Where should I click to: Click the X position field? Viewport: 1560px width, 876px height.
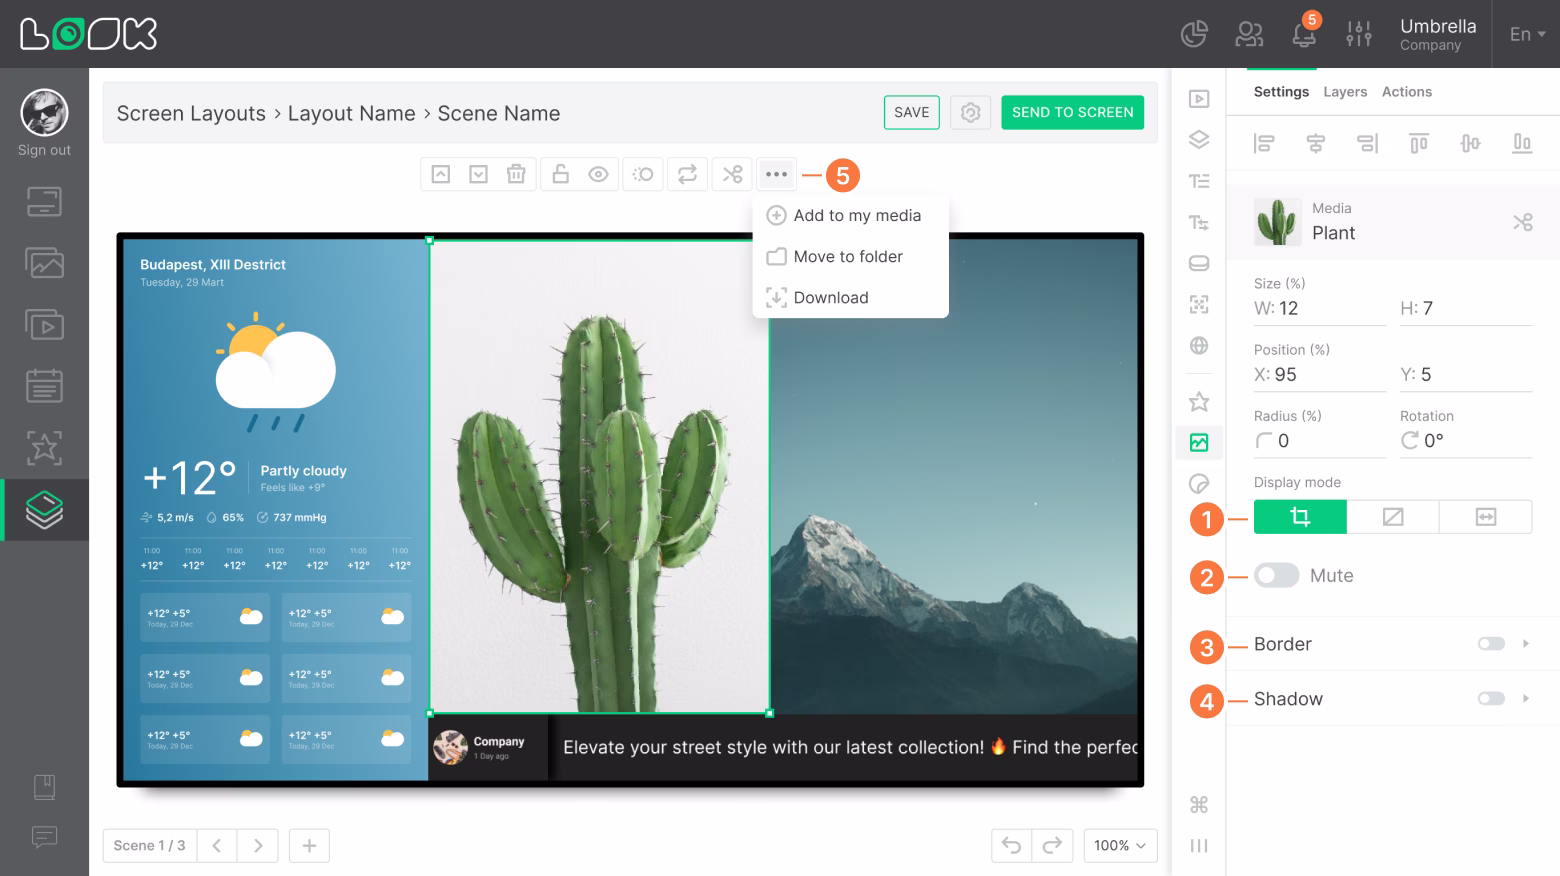pyautogui.click(x=1320, y=375)
